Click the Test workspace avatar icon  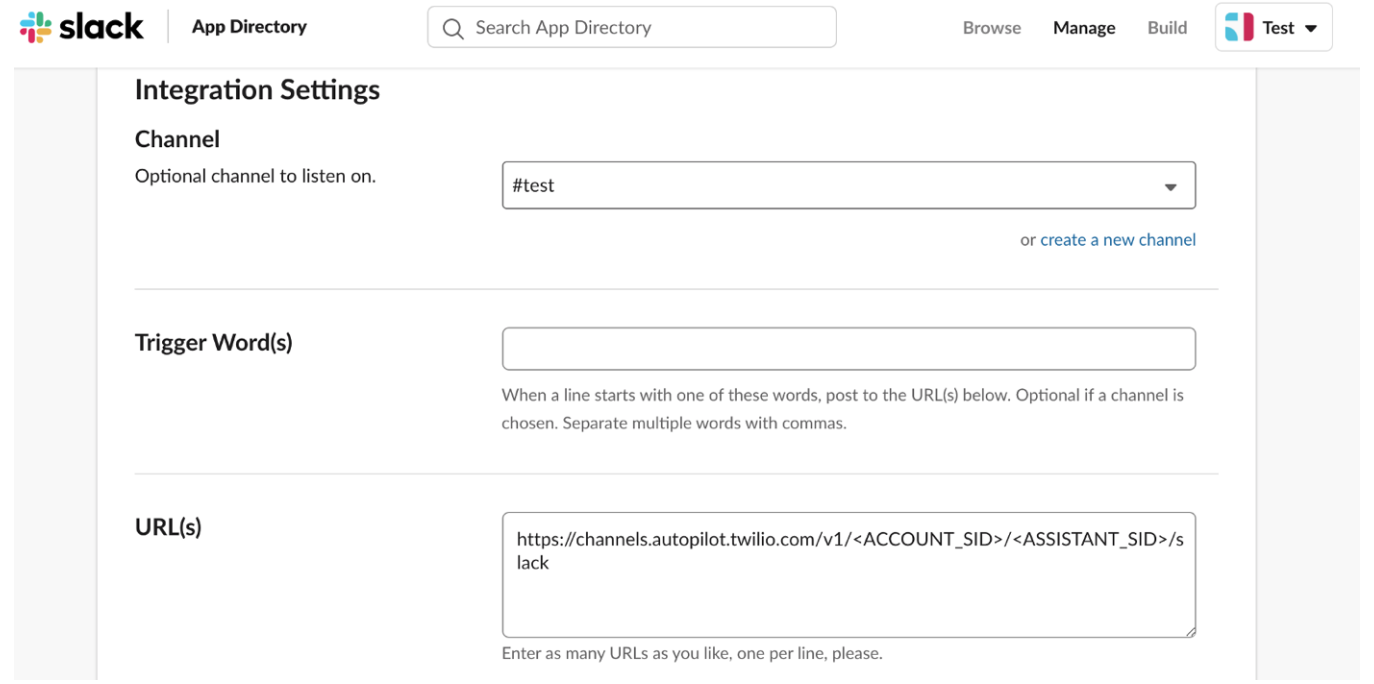[1239, 28]
